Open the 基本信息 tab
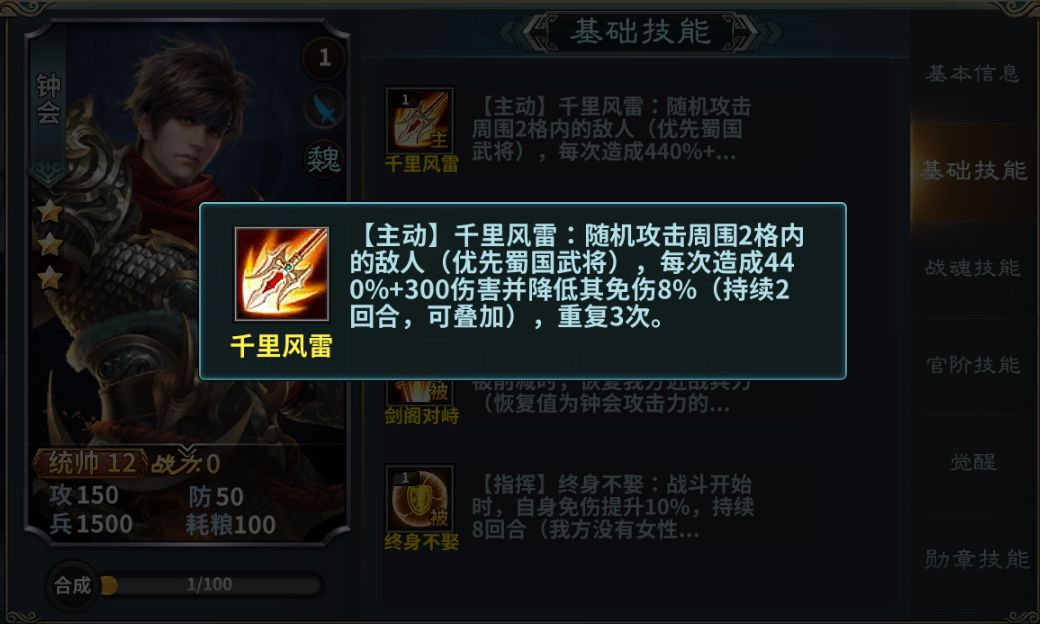The height and width of the screenshot is (624, 1040). (972, 73)
